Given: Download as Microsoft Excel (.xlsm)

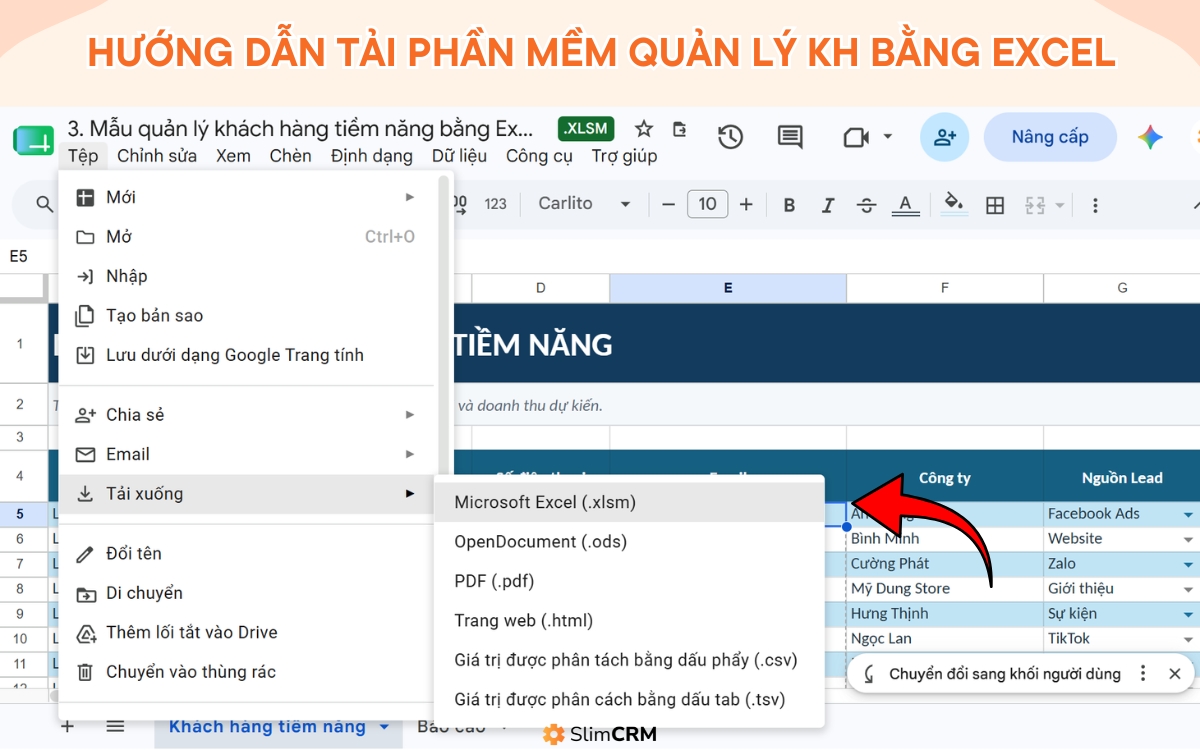Looking at the screenshot, I should pyautogui.click(x=629, y=502).
